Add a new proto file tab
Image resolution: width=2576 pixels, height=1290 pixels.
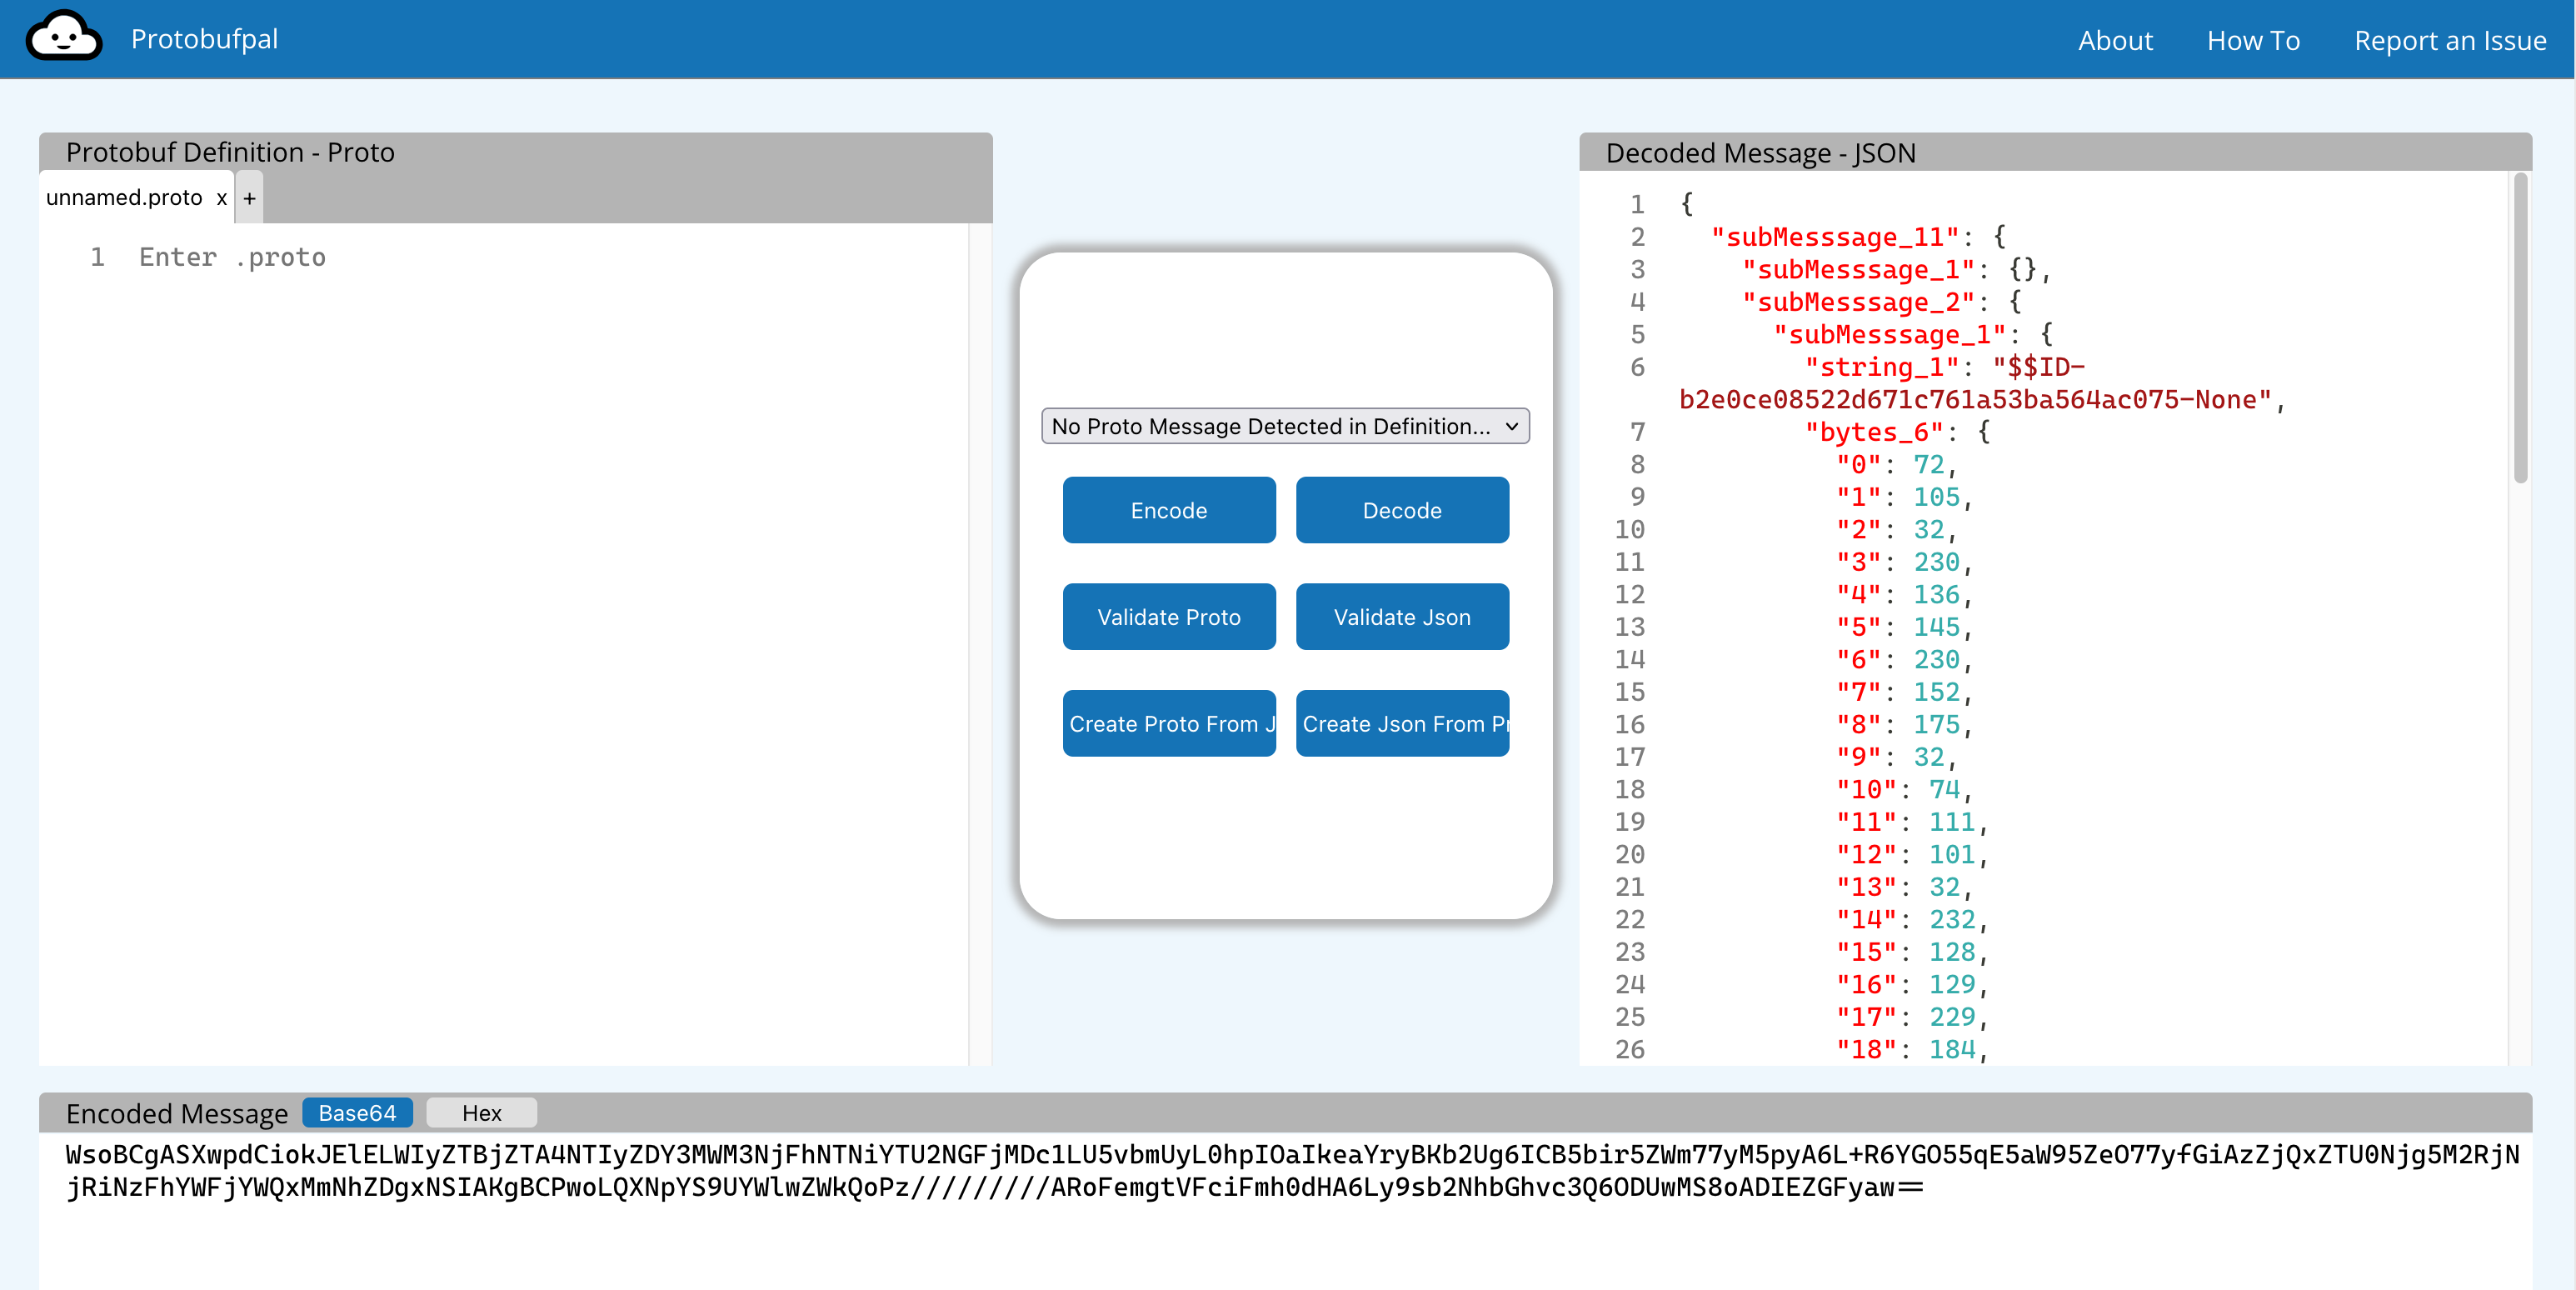pos(250,198)
